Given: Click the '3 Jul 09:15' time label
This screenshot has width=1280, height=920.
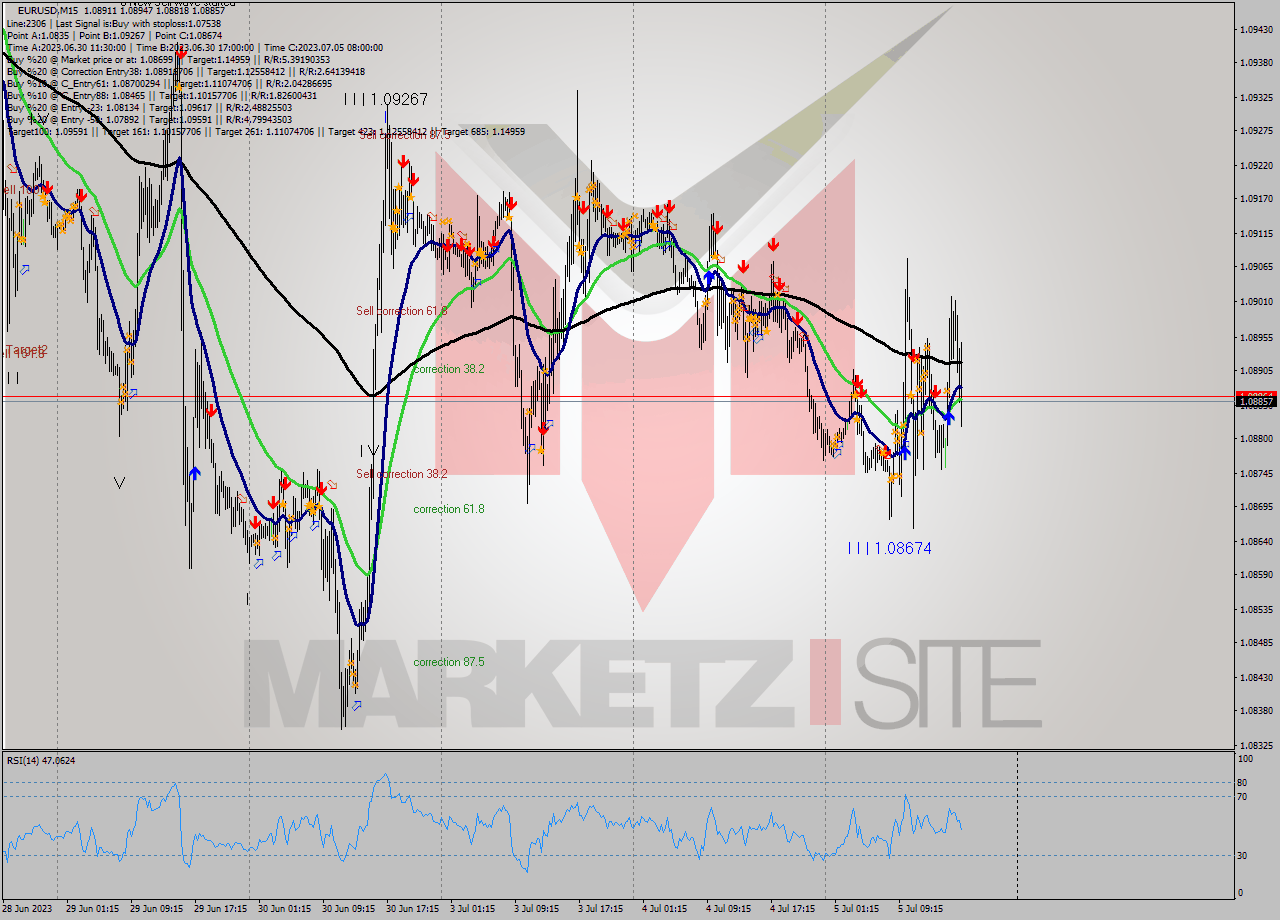Looking at the screenshot, I should pyautogui.click(x=536, y=909).
